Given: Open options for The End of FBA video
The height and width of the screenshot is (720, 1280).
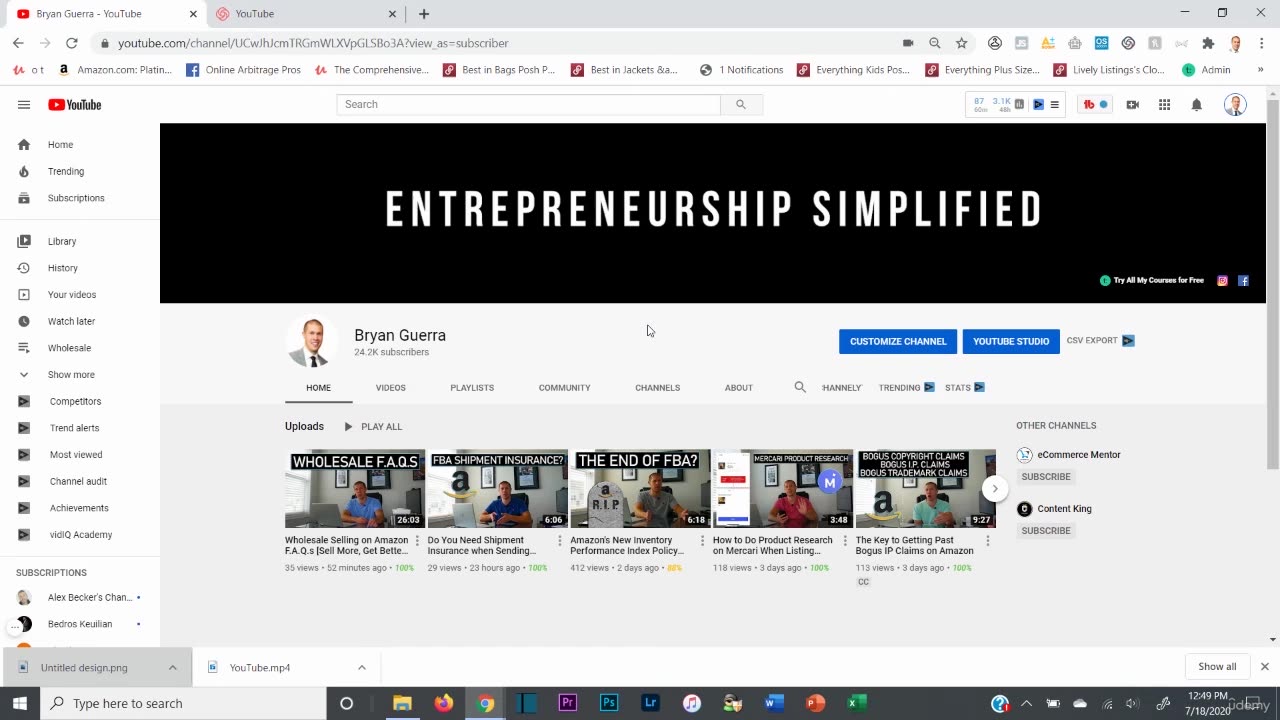Looking at the screenshot, I should (x=702, y=541).
